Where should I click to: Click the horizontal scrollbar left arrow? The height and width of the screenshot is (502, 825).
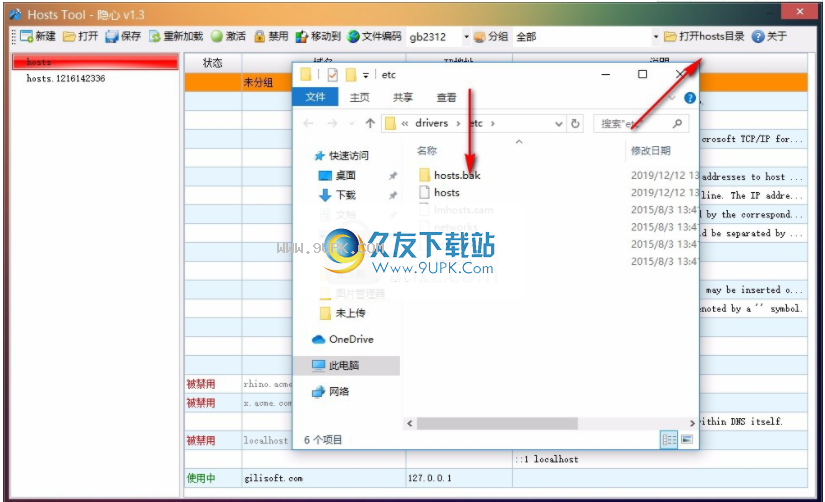tap(409, 423)
